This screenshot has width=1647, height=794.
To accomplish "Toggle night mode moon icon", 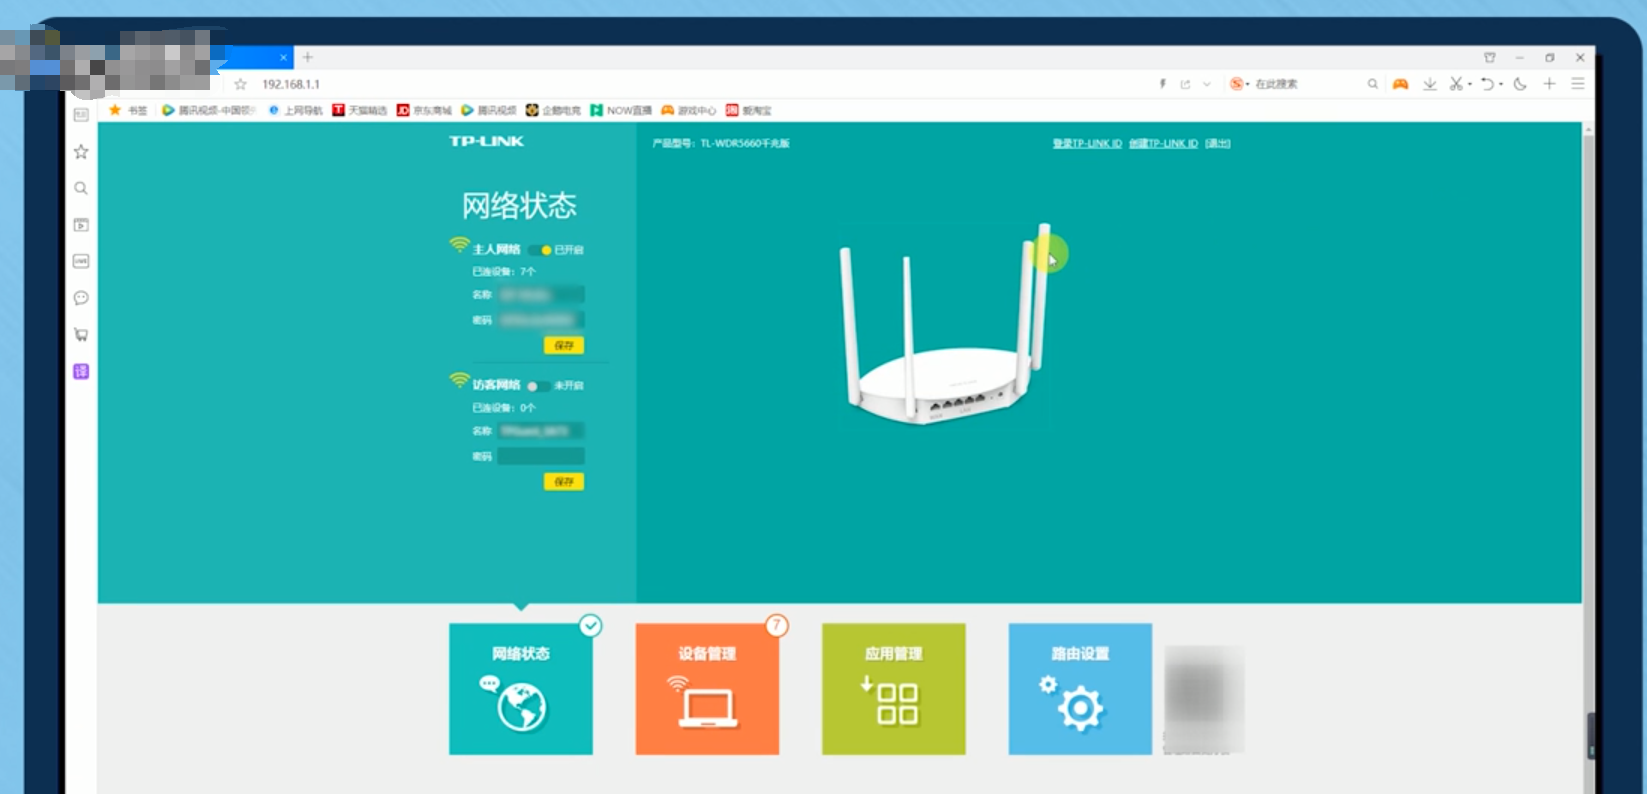I will (1520, 84).
